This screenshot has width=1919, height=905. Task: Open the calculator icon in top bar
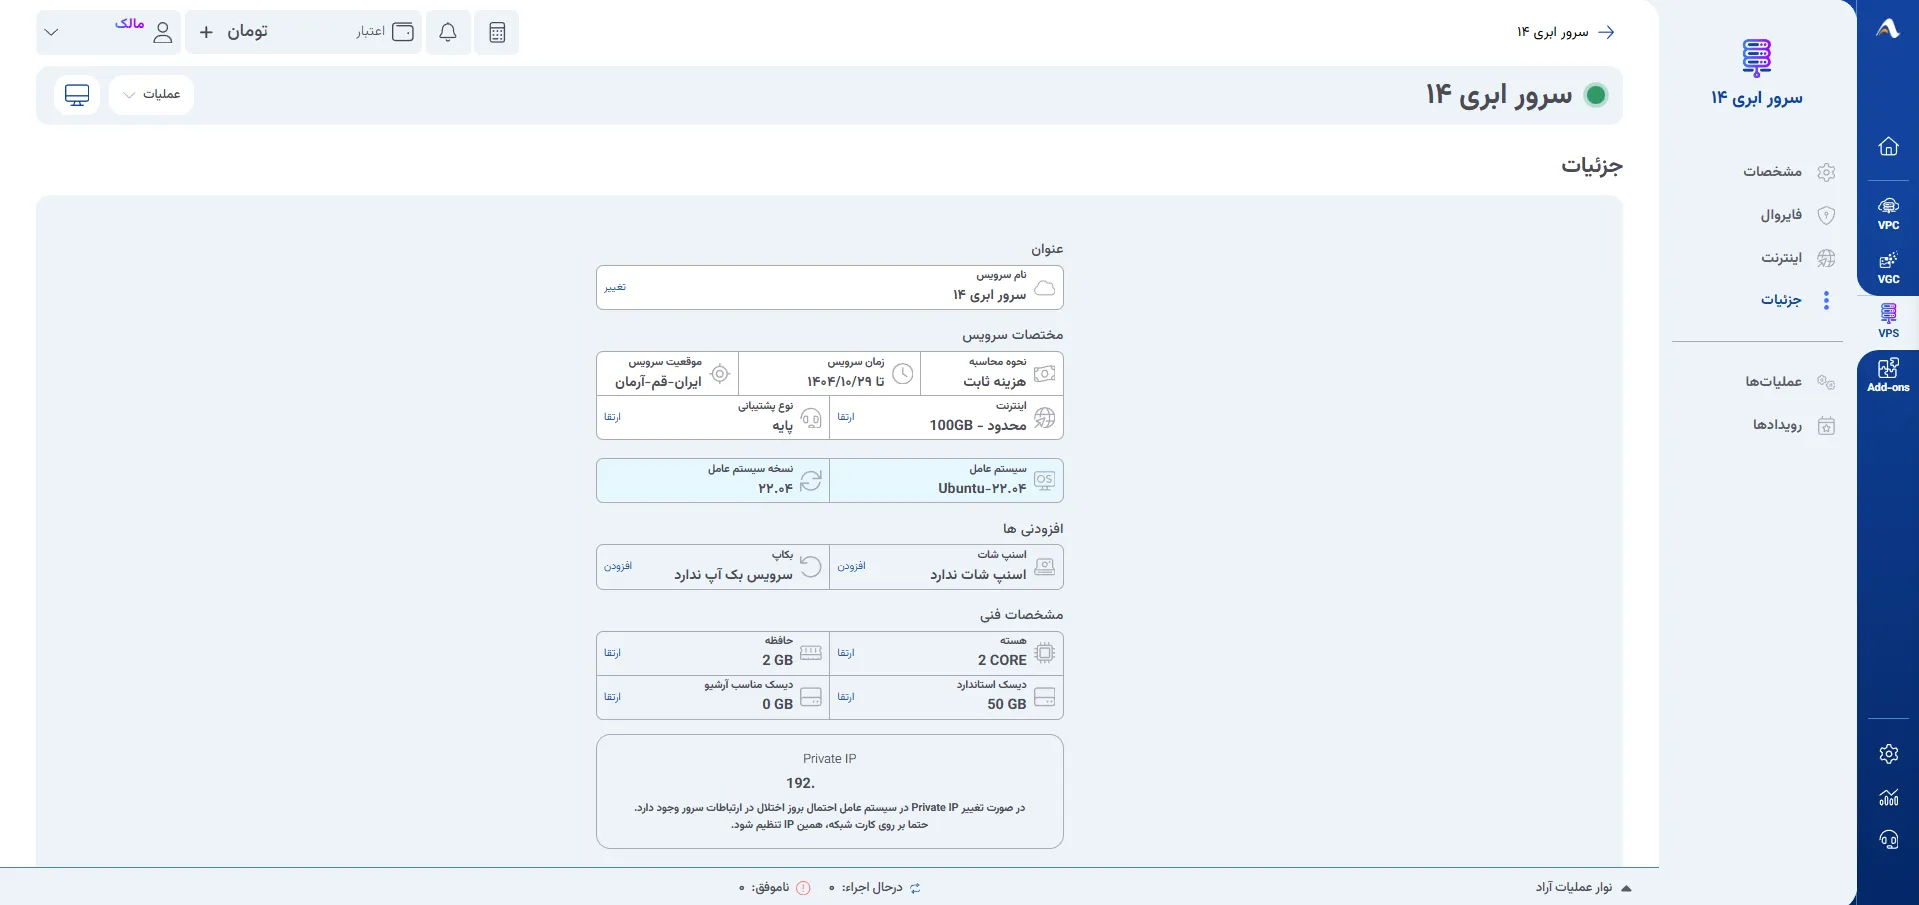coord(497,32)
